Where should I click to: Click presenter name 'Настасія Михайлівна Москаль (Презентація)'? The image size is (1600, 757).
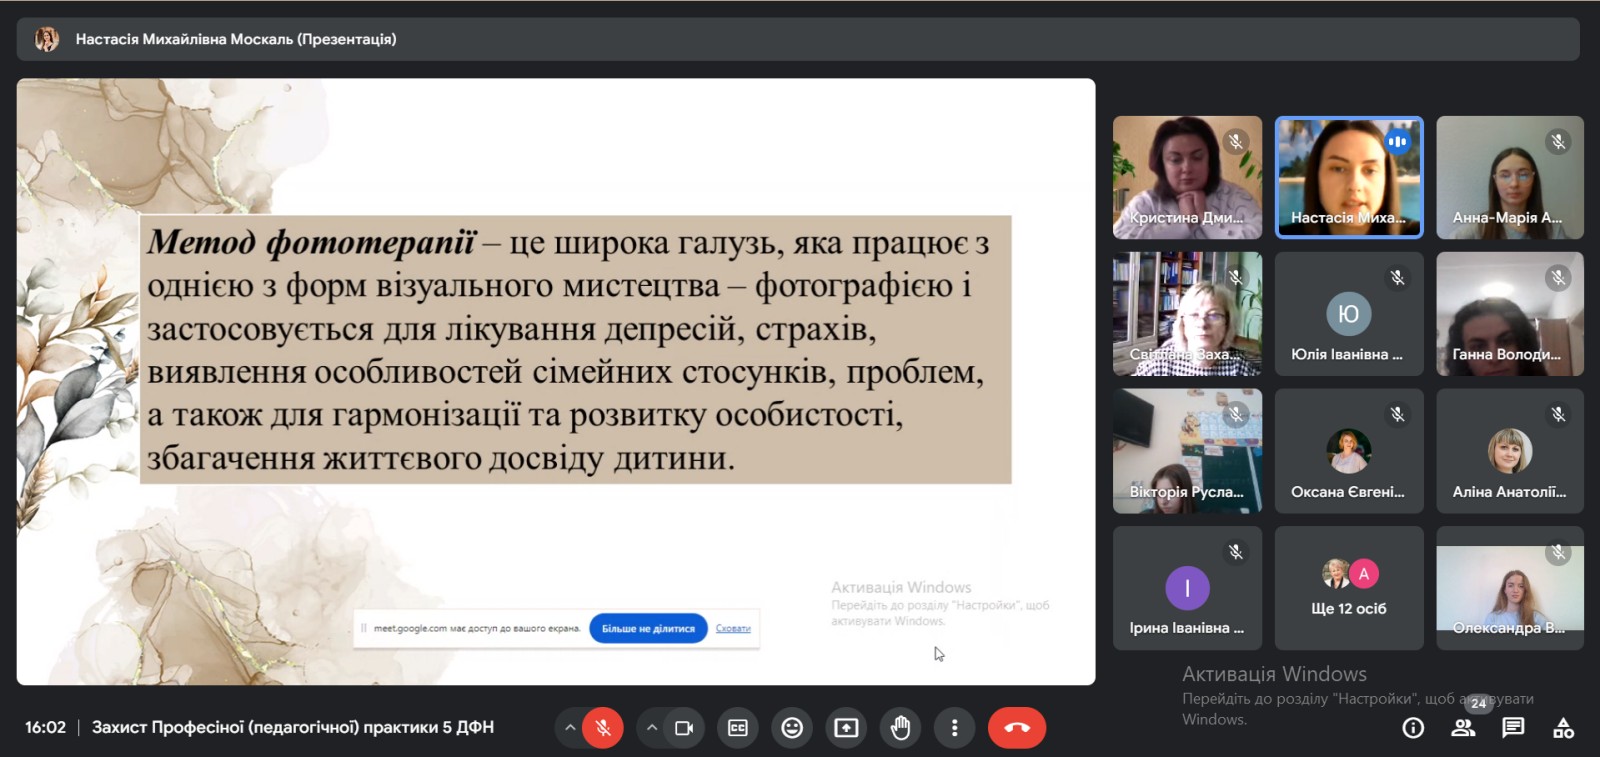pyautogui.click(x=236, y=39)
